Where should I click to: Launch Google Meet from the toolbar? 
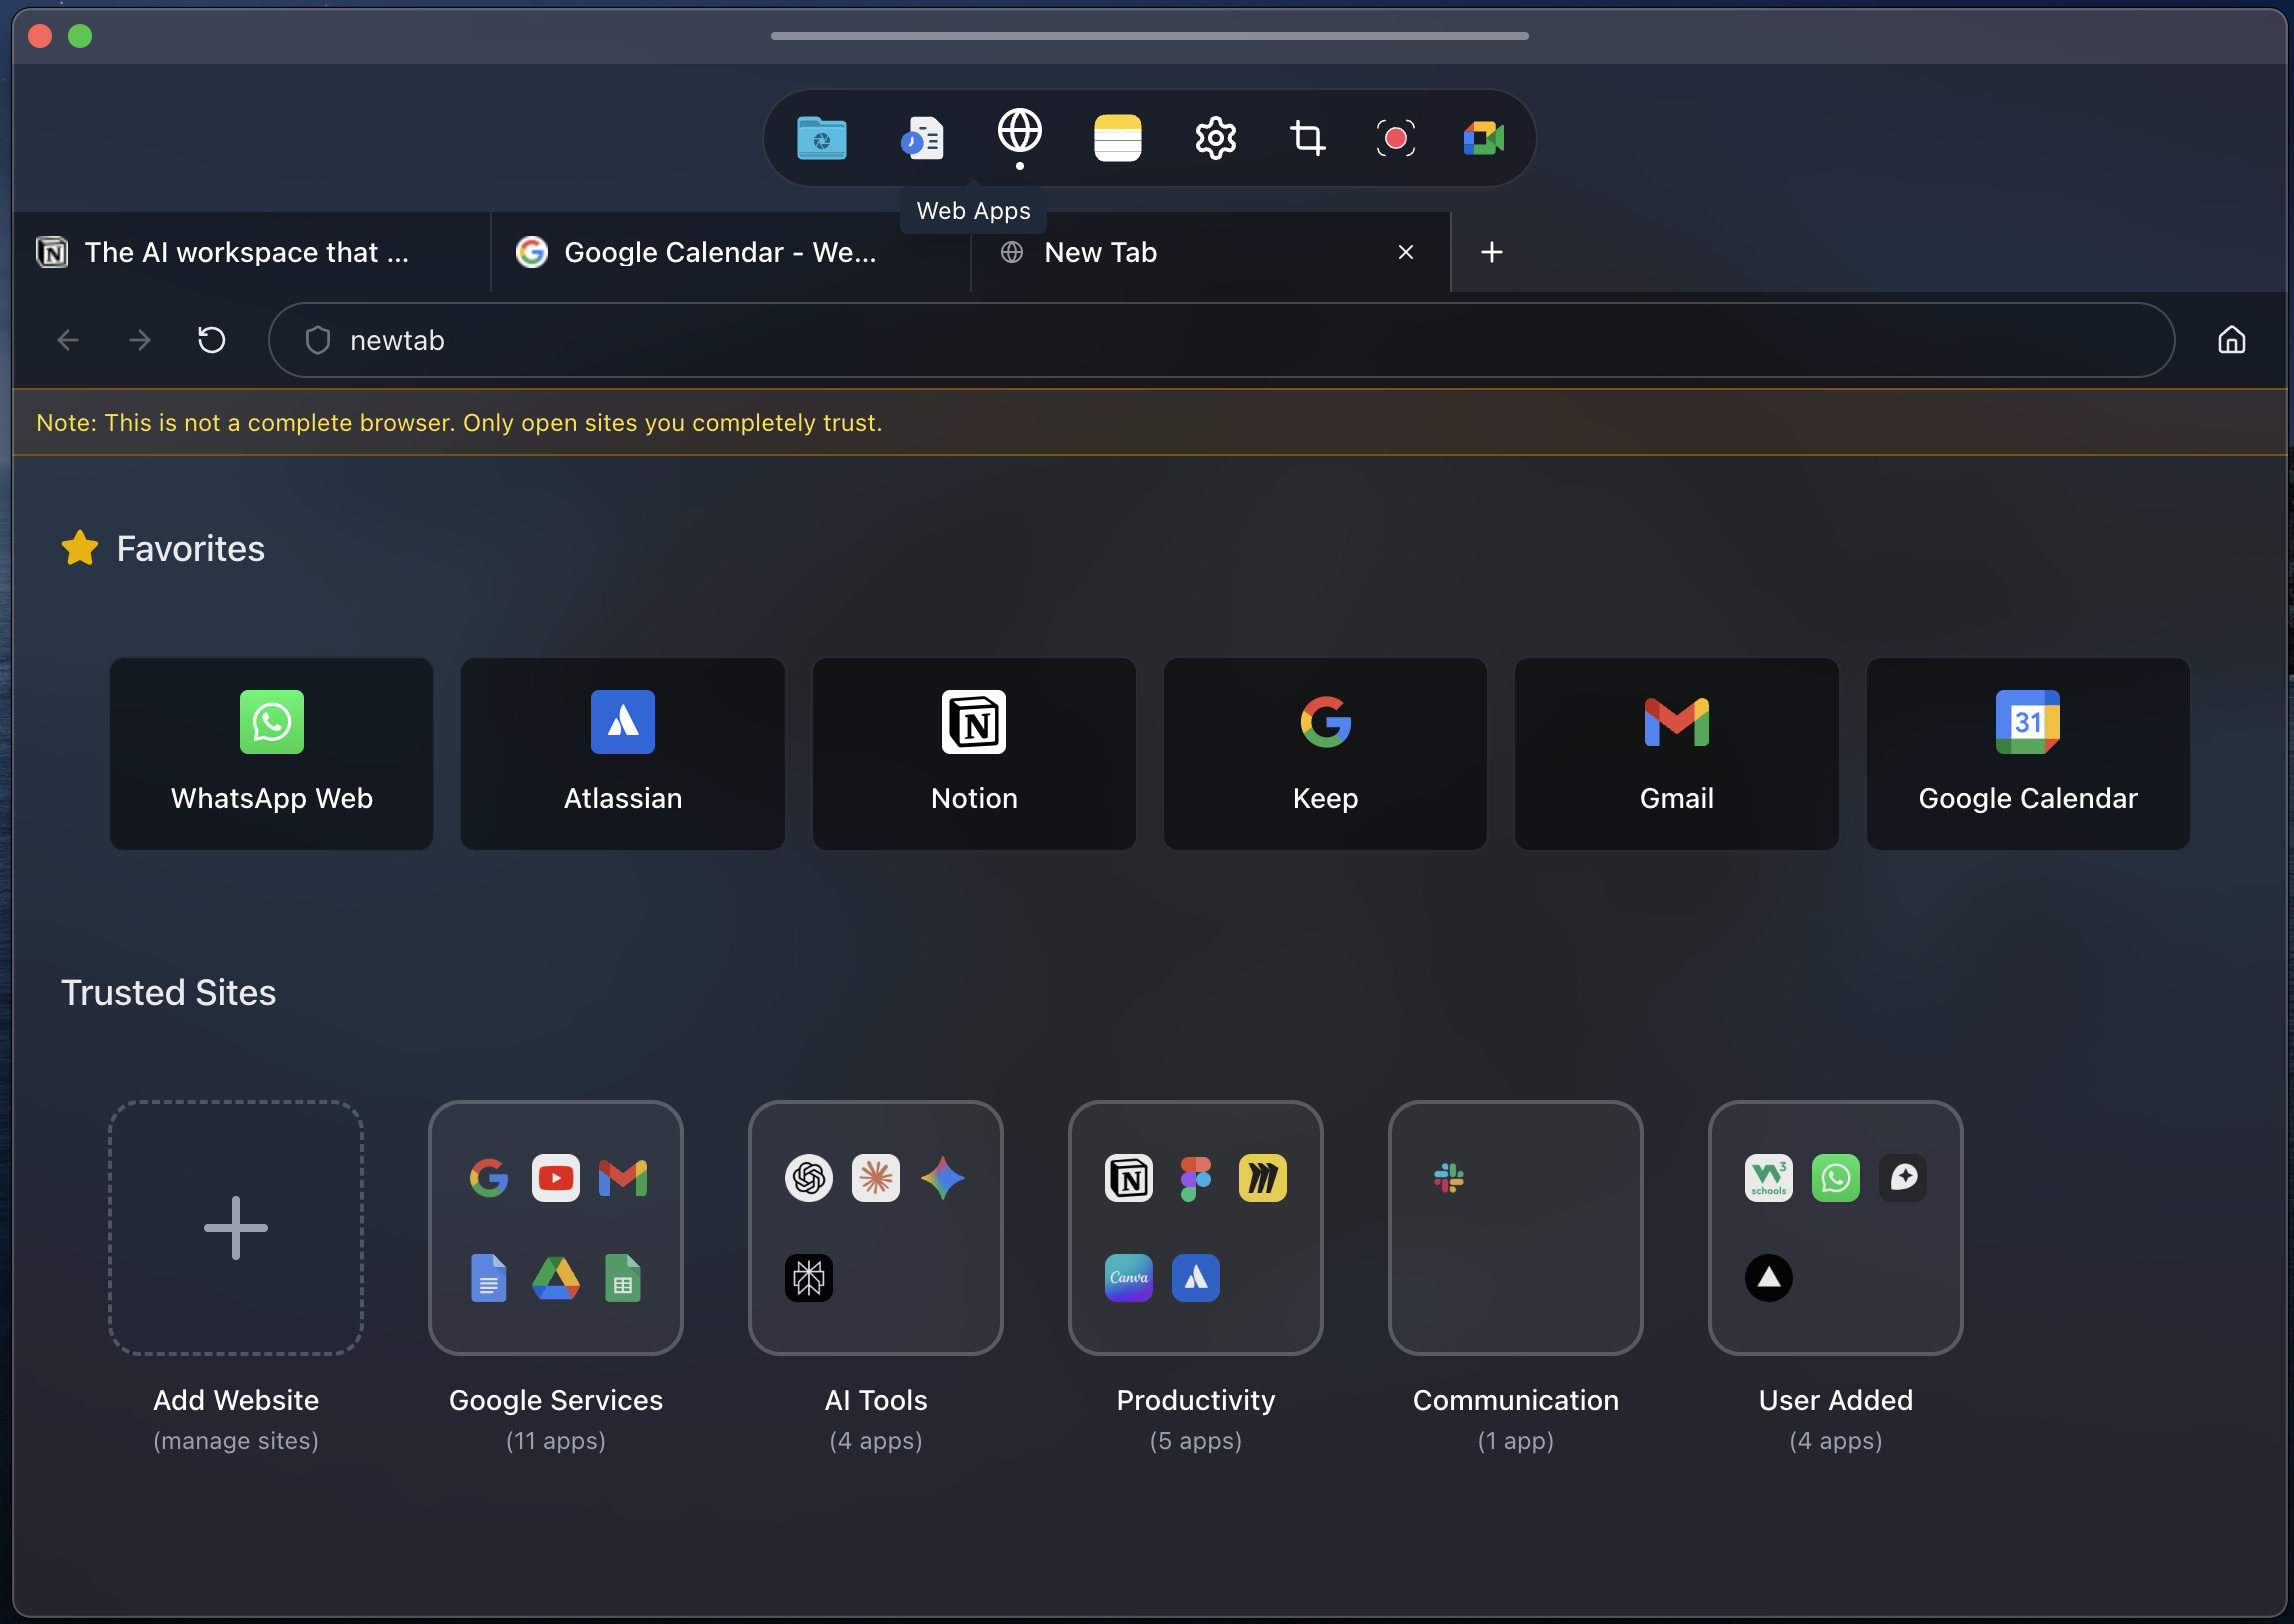tap(1483, 137)
